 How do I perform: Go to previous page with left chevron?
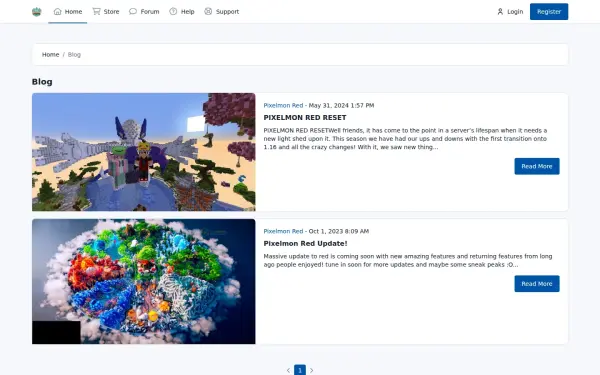coord(288,370)
